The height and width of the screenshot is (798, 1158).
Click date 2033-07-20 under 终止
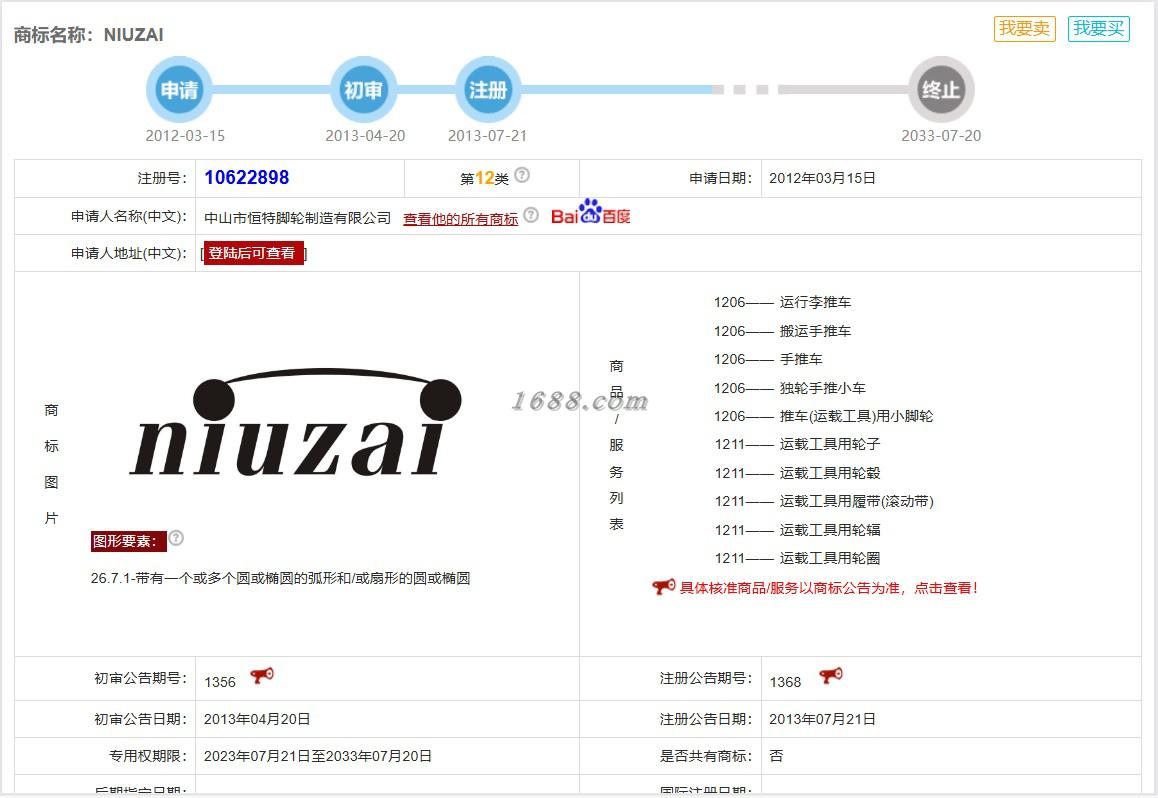(941, 136)
